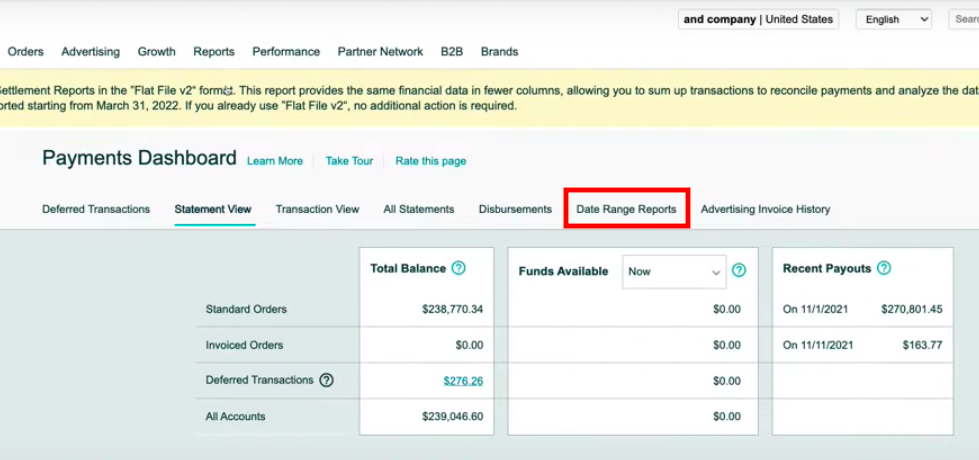This screenshot has width=979, height=460.
Task: Open the Partner Network menu
Action: 379,52
